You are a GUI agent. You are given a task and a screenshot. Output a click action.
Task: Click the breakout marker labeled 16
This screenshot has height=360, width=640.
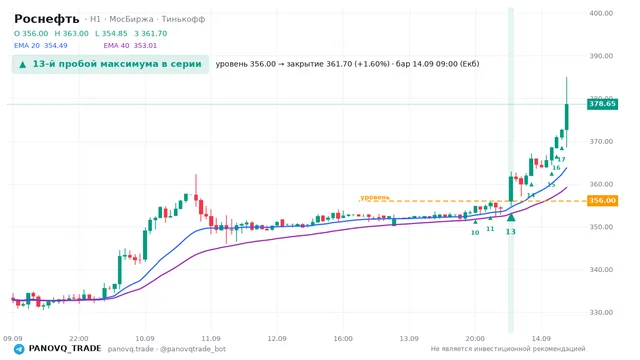click(556, 168)
